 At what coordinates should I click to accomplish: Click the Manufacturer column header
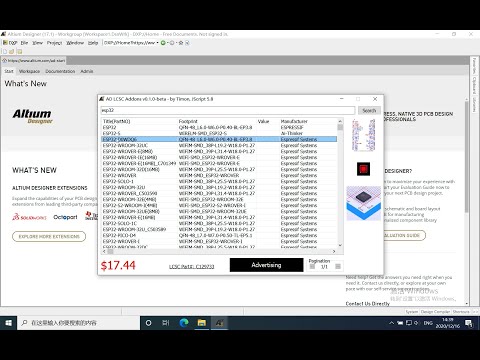(x=294, y=121)
